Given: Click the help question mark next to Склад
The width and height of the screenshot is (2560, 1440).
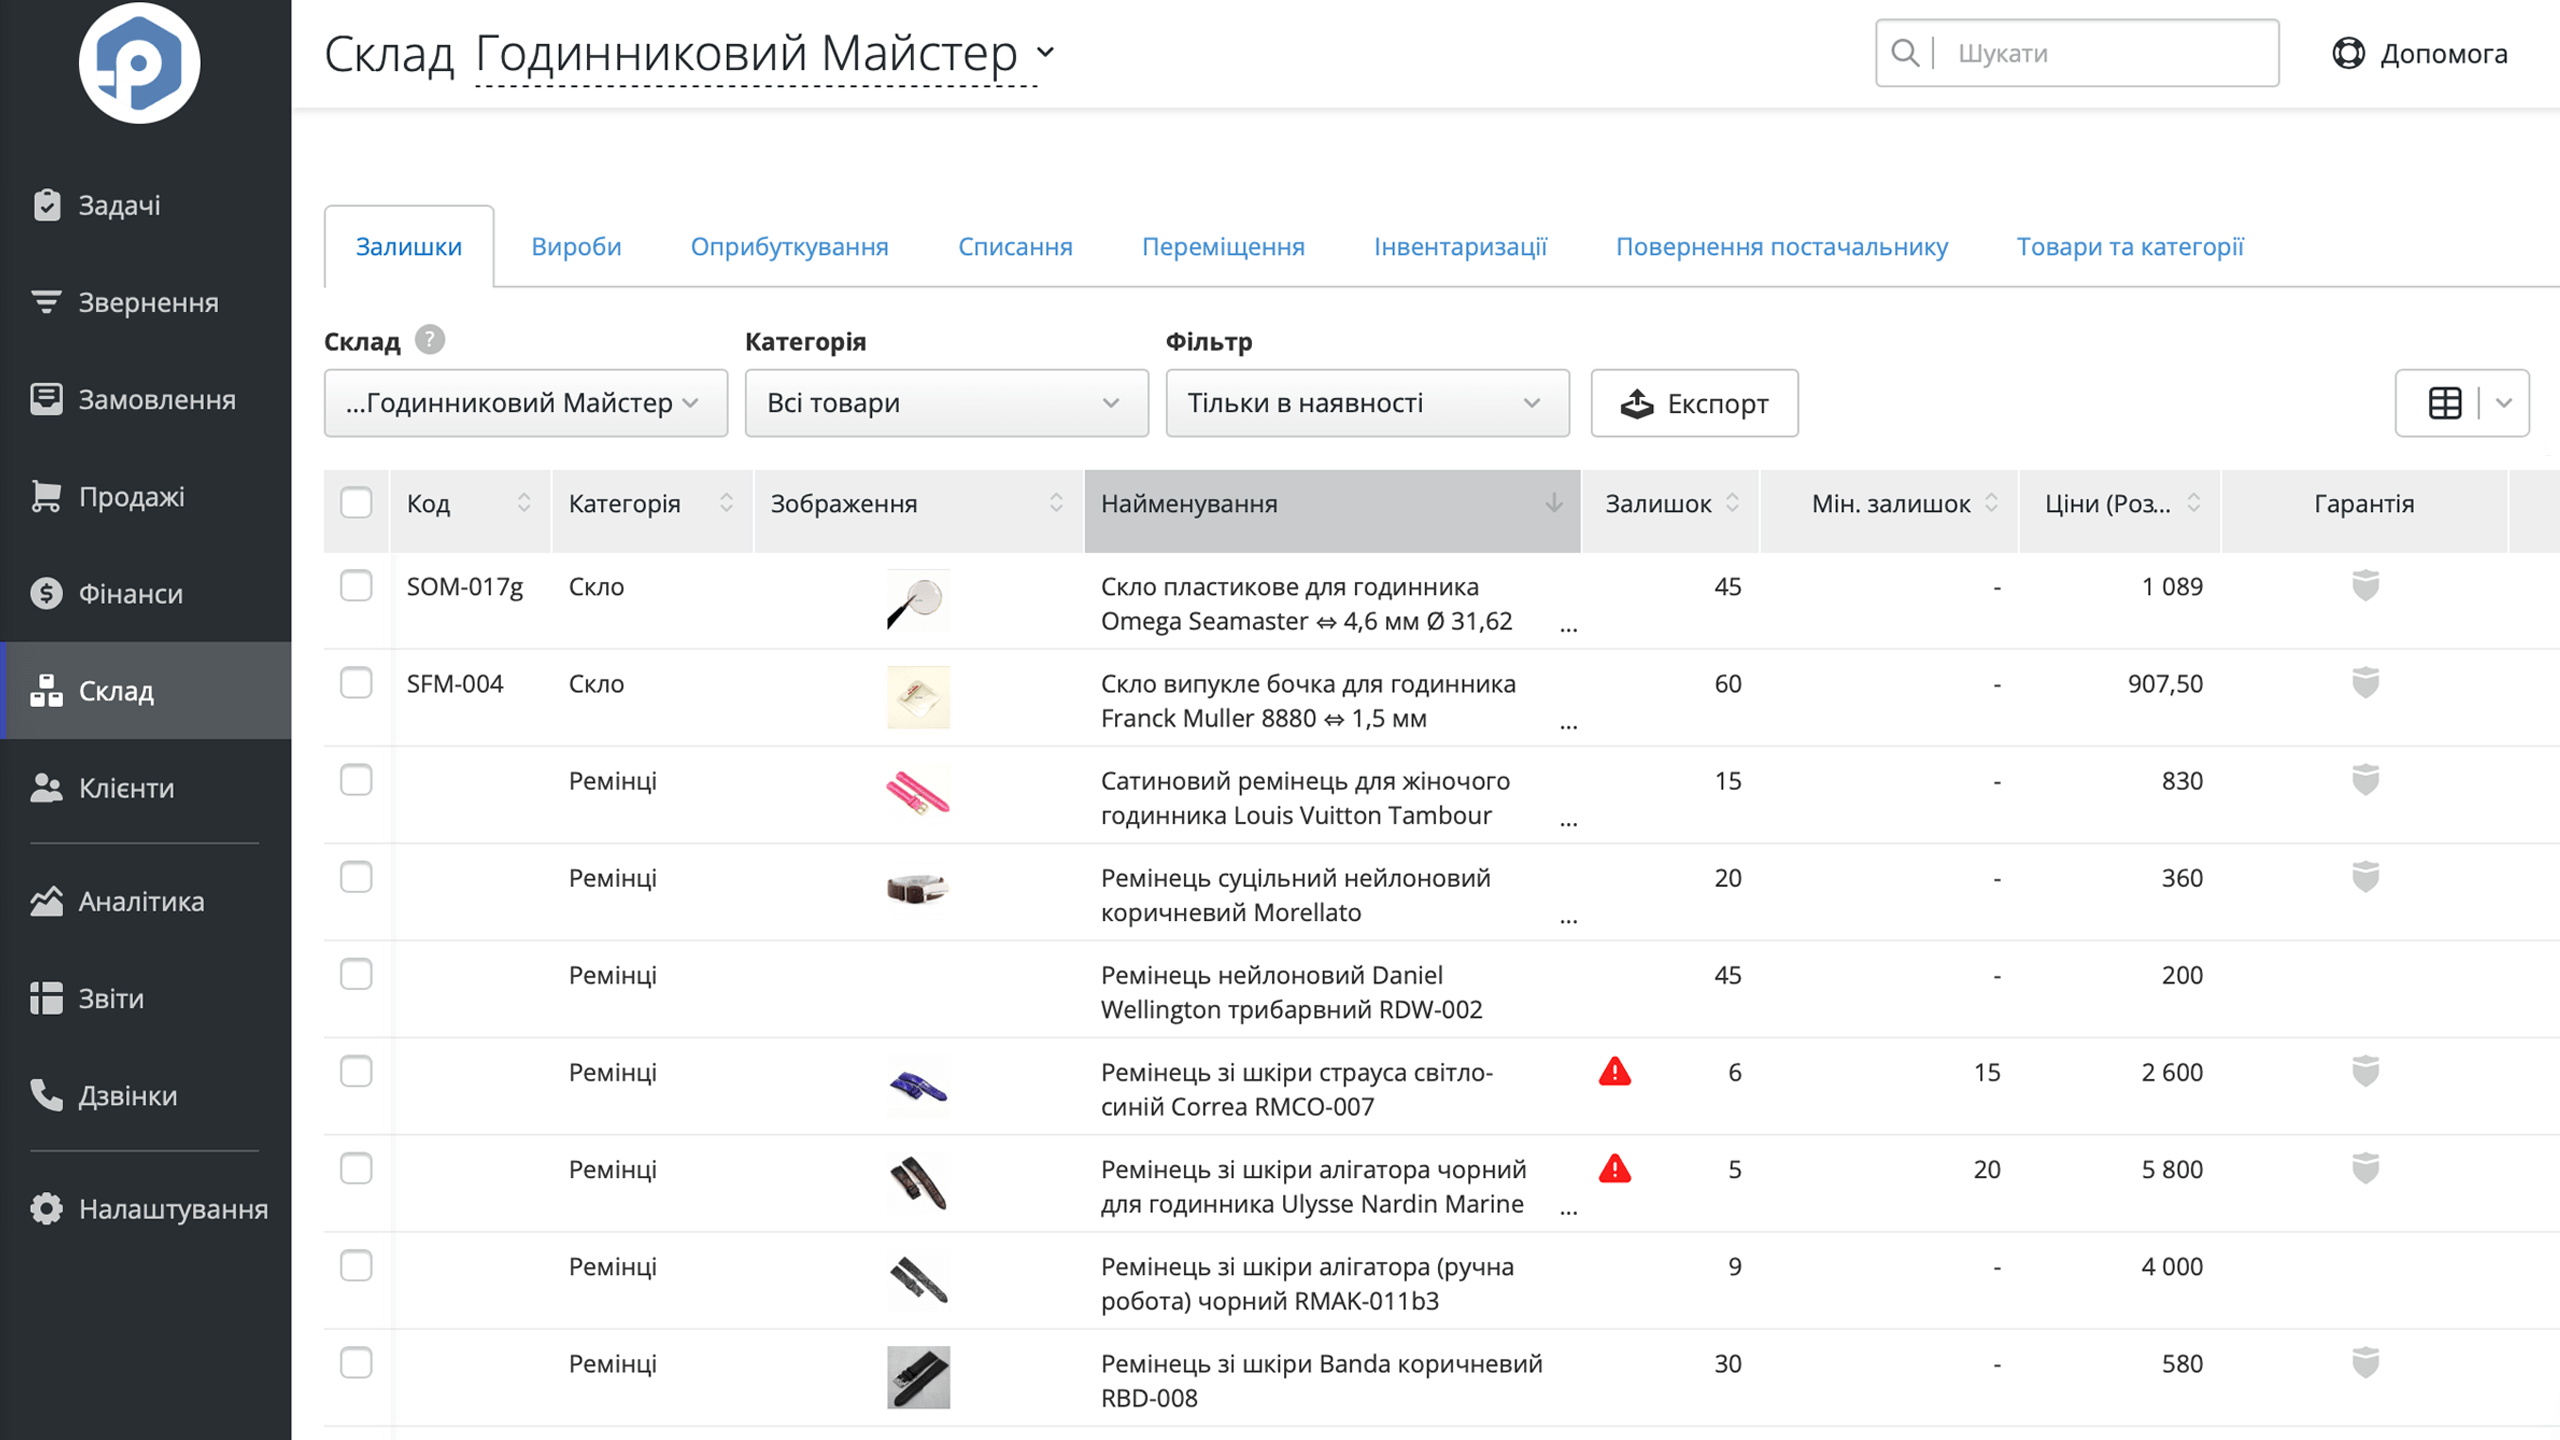Looking at the screenshot, I should [430, 340].
